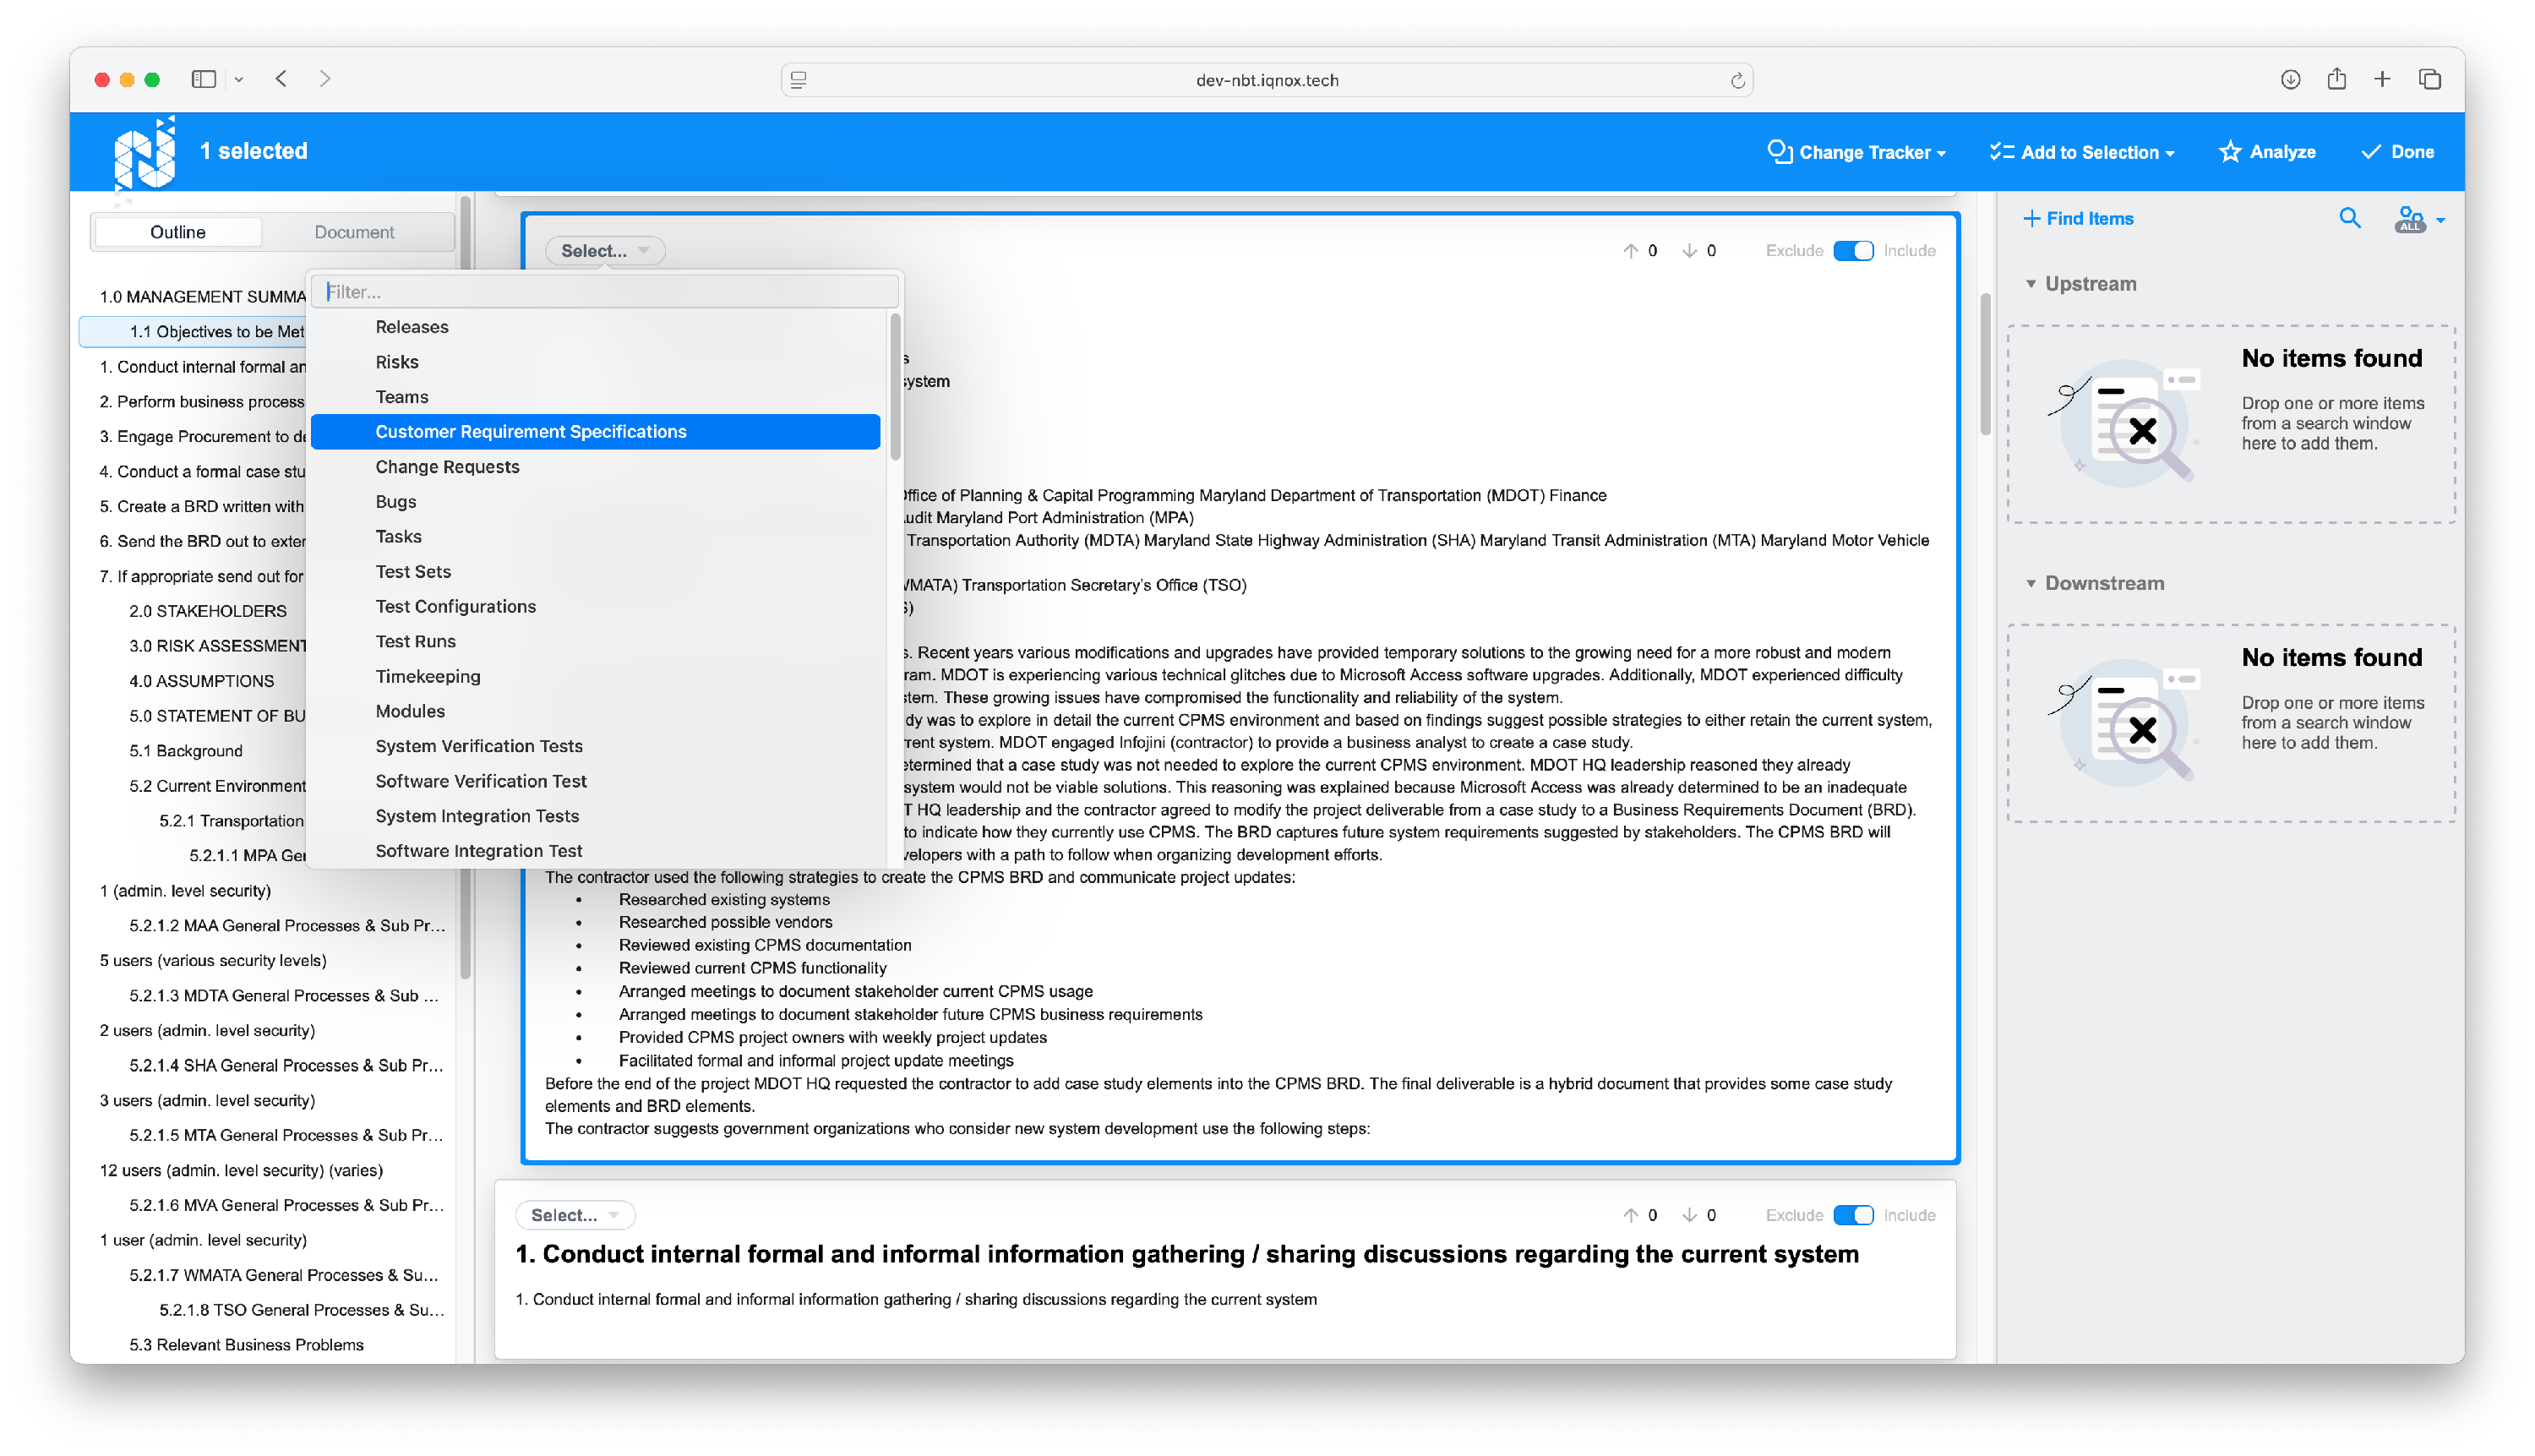This screenshot has height=1456, width=2535.
Task: Click the page reload icon in address bar
Action: 1737,80
